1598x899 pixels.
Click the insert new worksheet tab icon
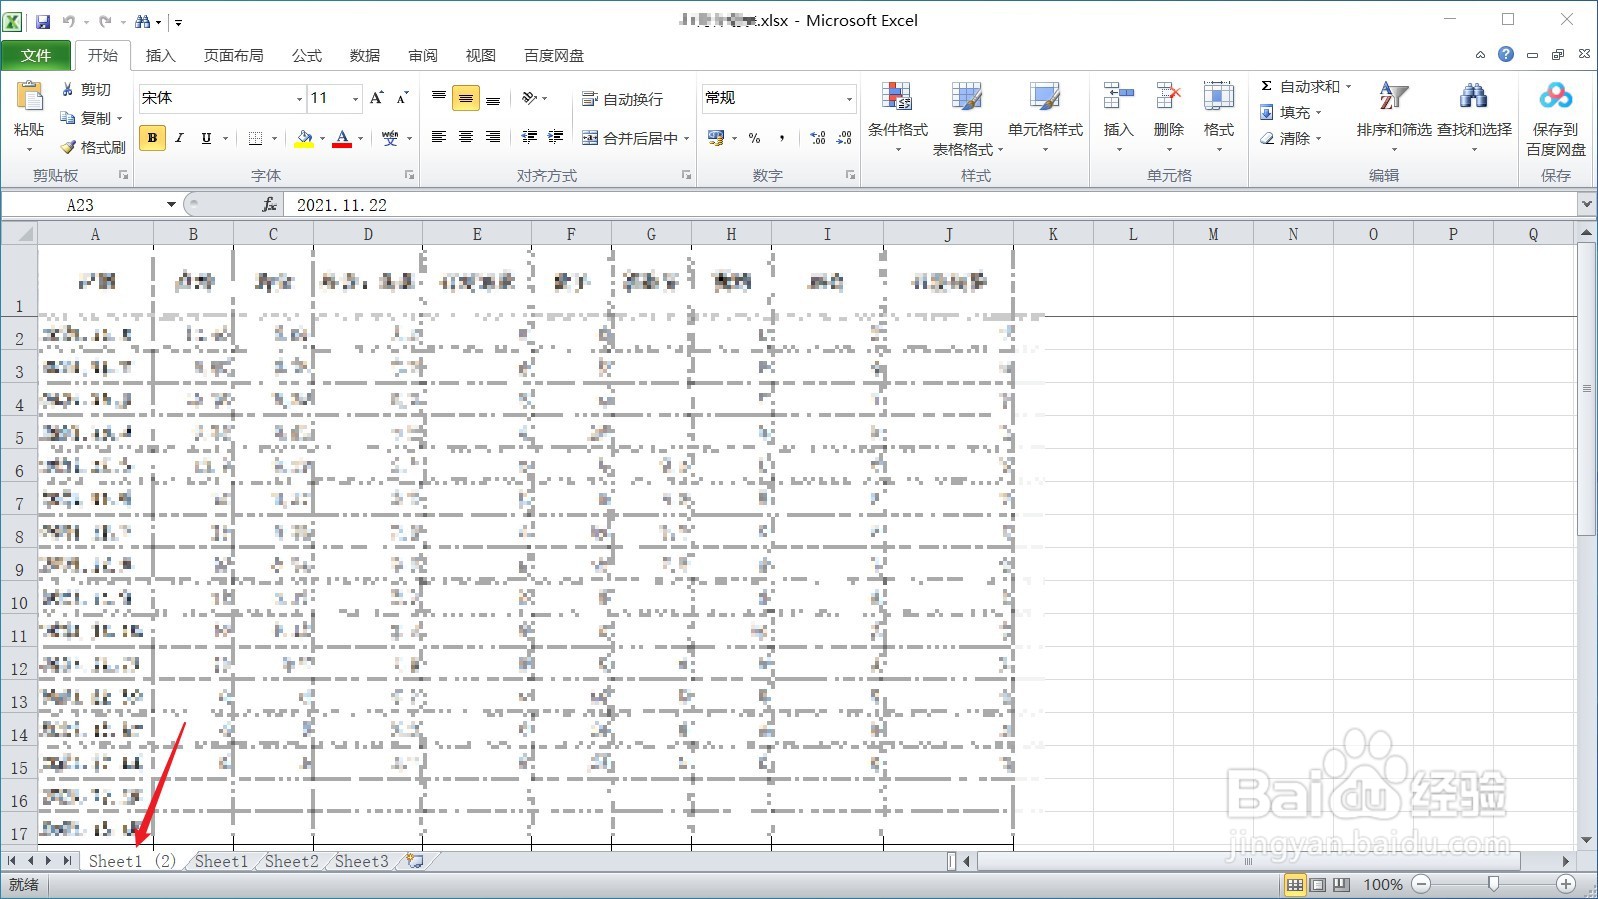click(414, 861)
